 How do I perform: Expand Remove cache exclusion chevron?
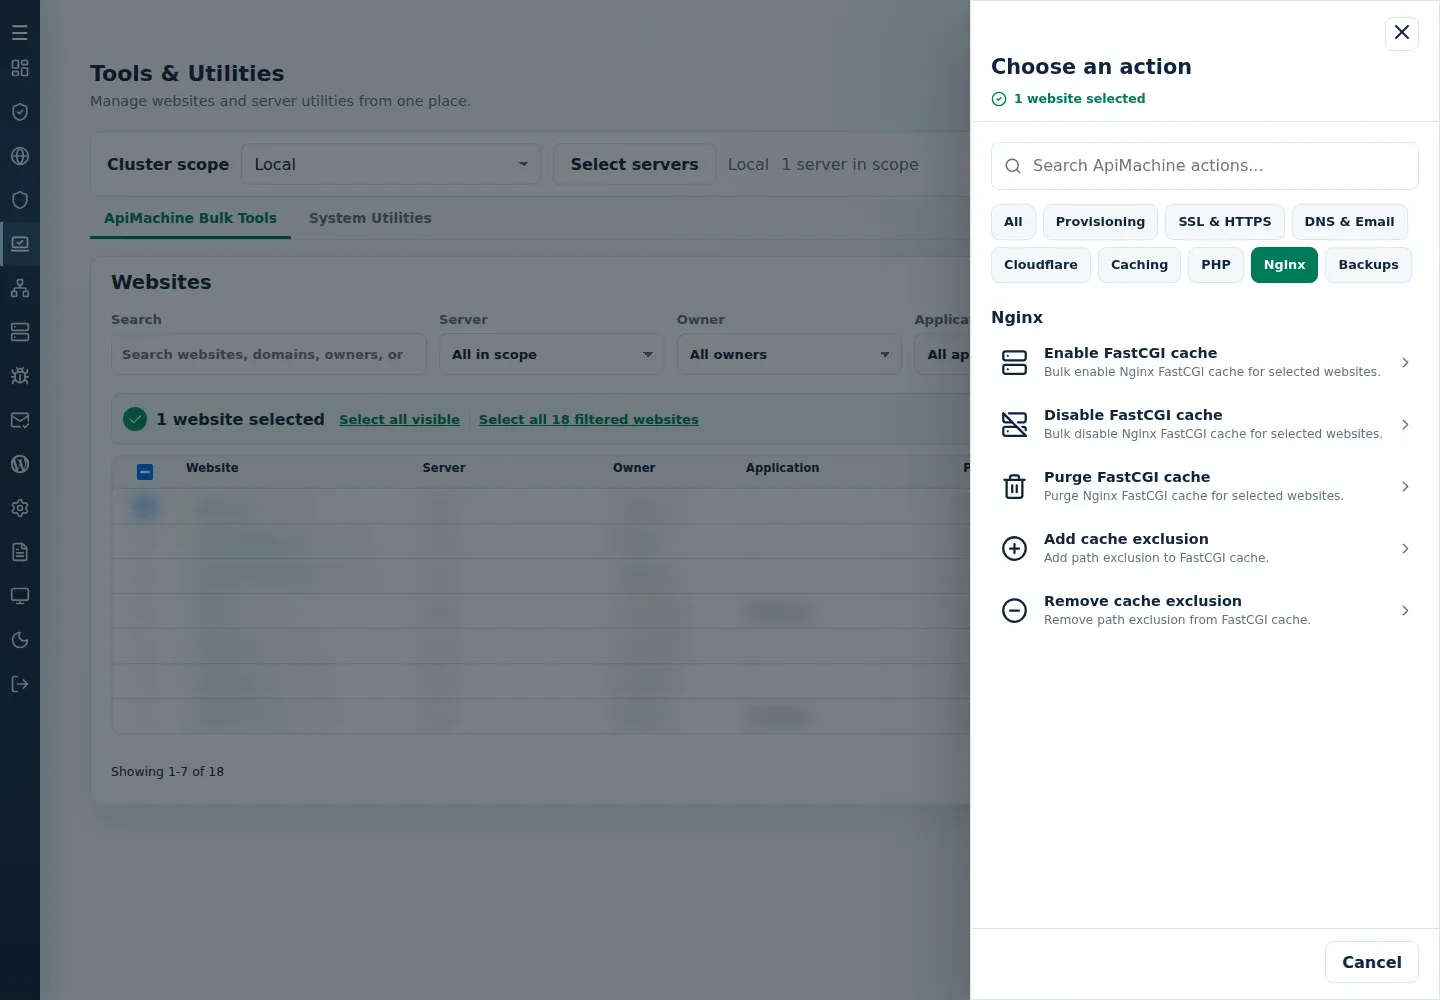(1405, 611)
